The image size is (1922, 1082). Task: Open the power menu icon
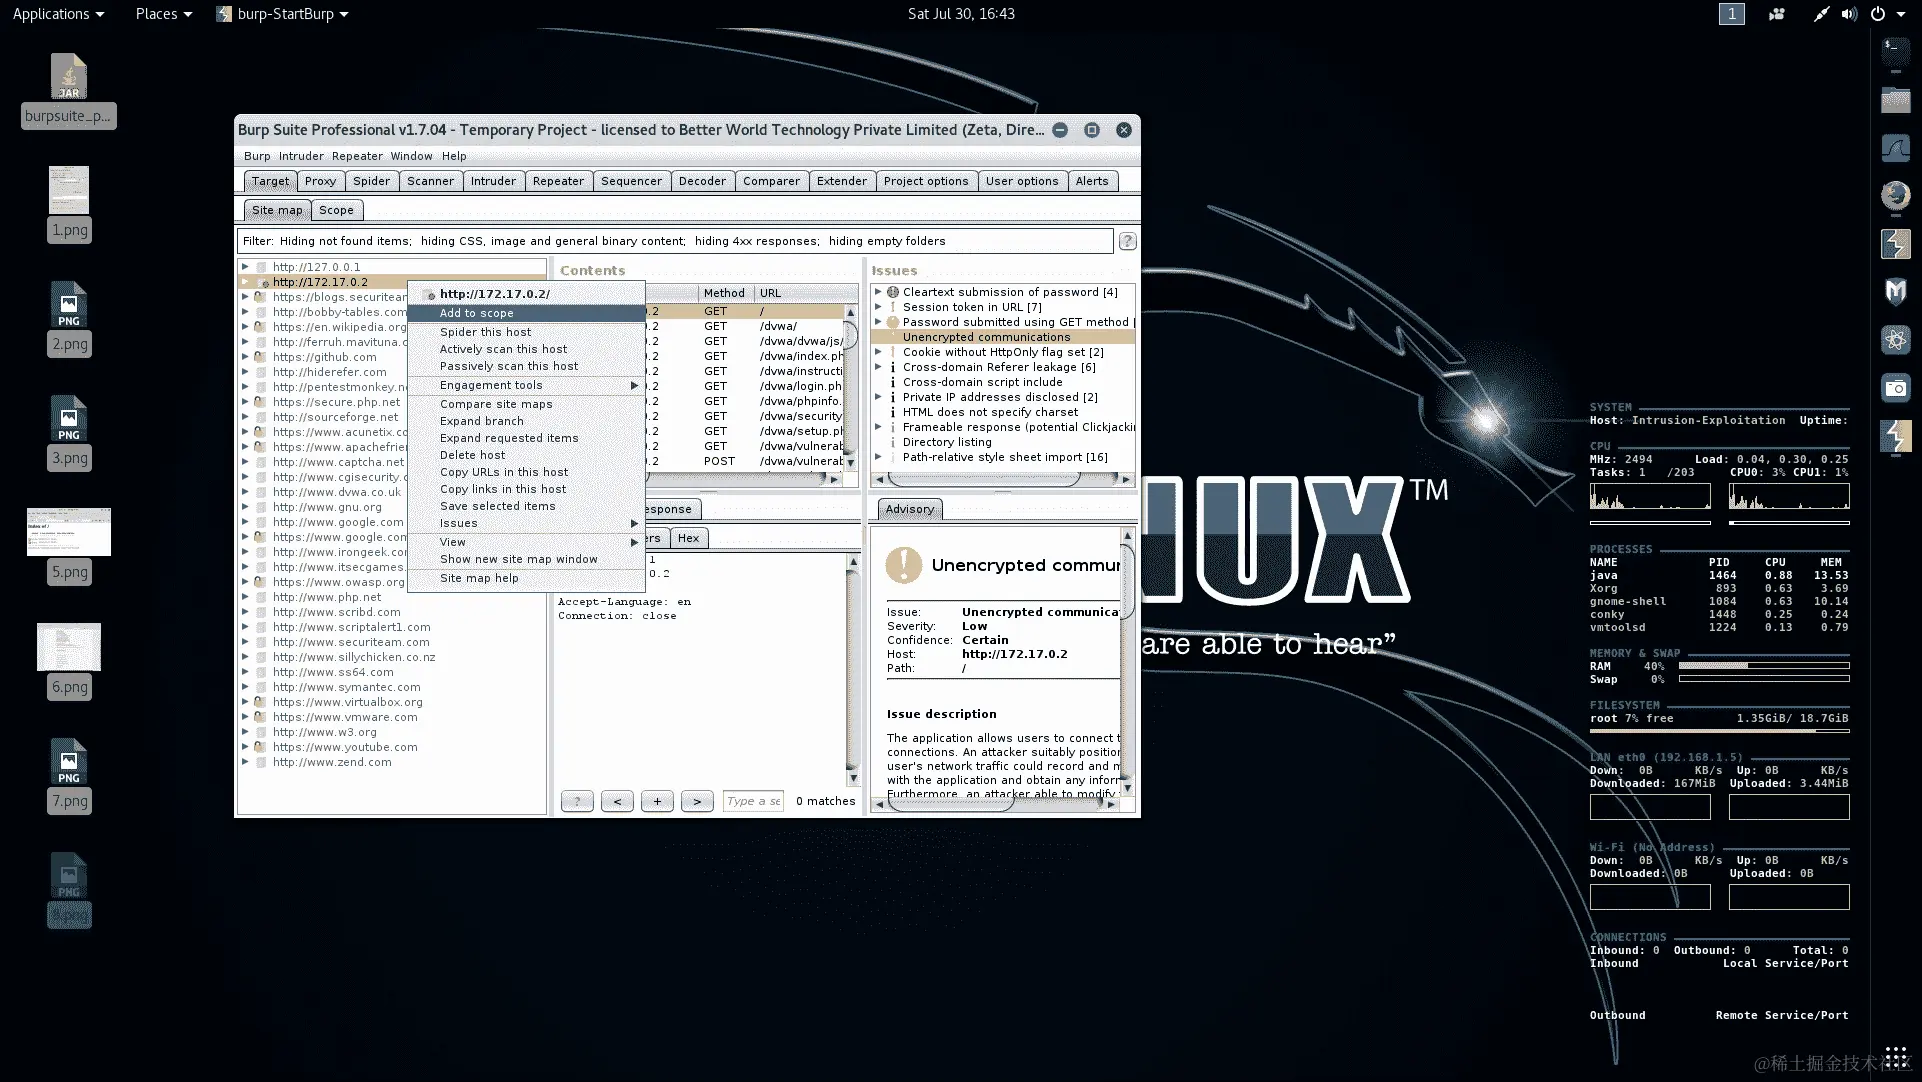click(1878, 14)
